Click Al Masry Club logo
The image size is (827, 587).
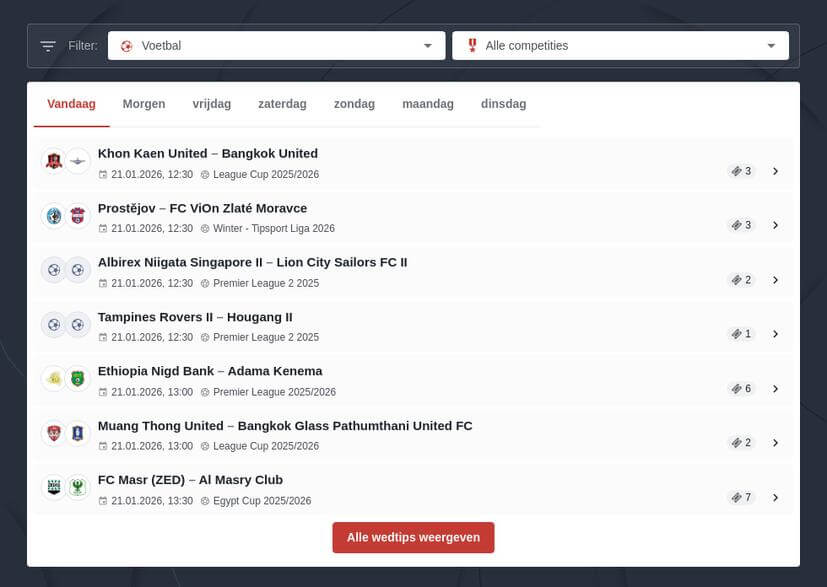click(x=78, y=487)
